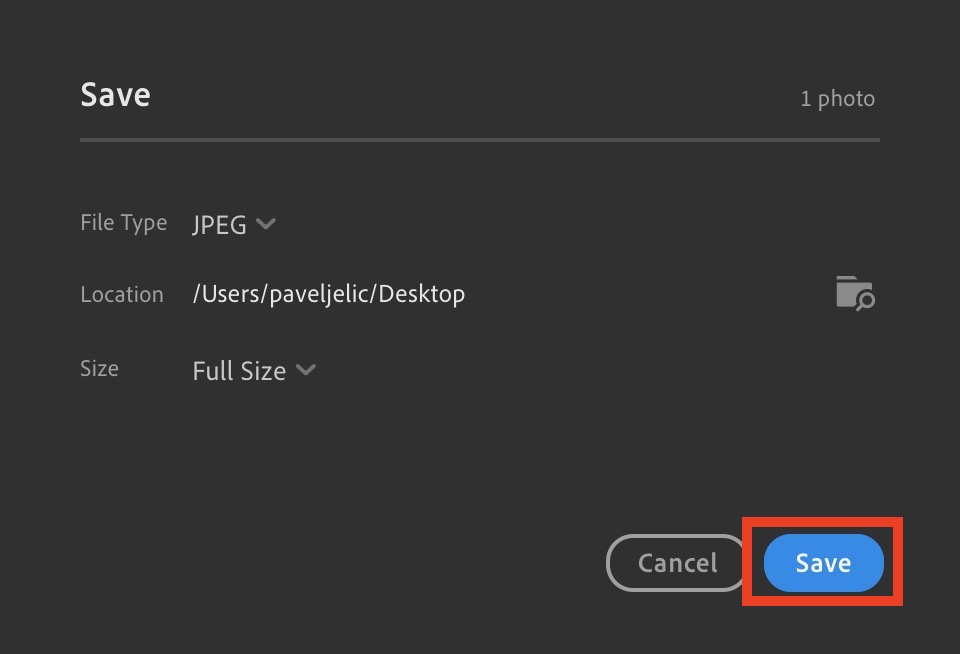Open the JPEG file type dropdown
The height and width of the screenshot is (654, 960).
234,224
